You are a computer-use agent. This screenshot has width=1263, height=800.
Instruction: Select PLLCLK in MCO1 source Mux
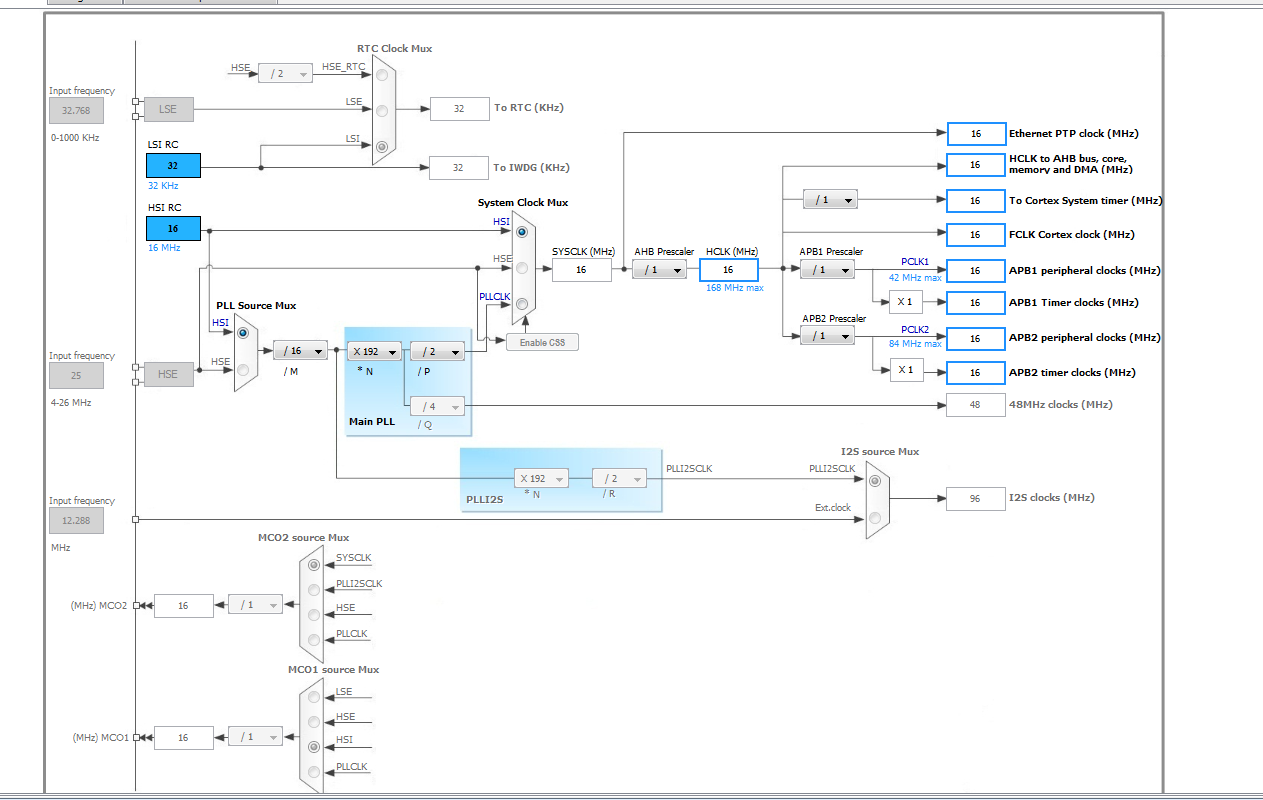(315, 771)
